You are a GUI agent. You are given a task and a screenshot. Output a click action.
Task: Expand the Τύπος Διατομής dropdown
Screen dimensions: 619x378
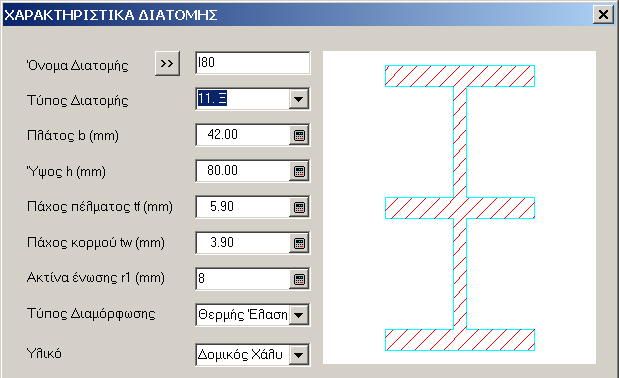coord(299,99)
